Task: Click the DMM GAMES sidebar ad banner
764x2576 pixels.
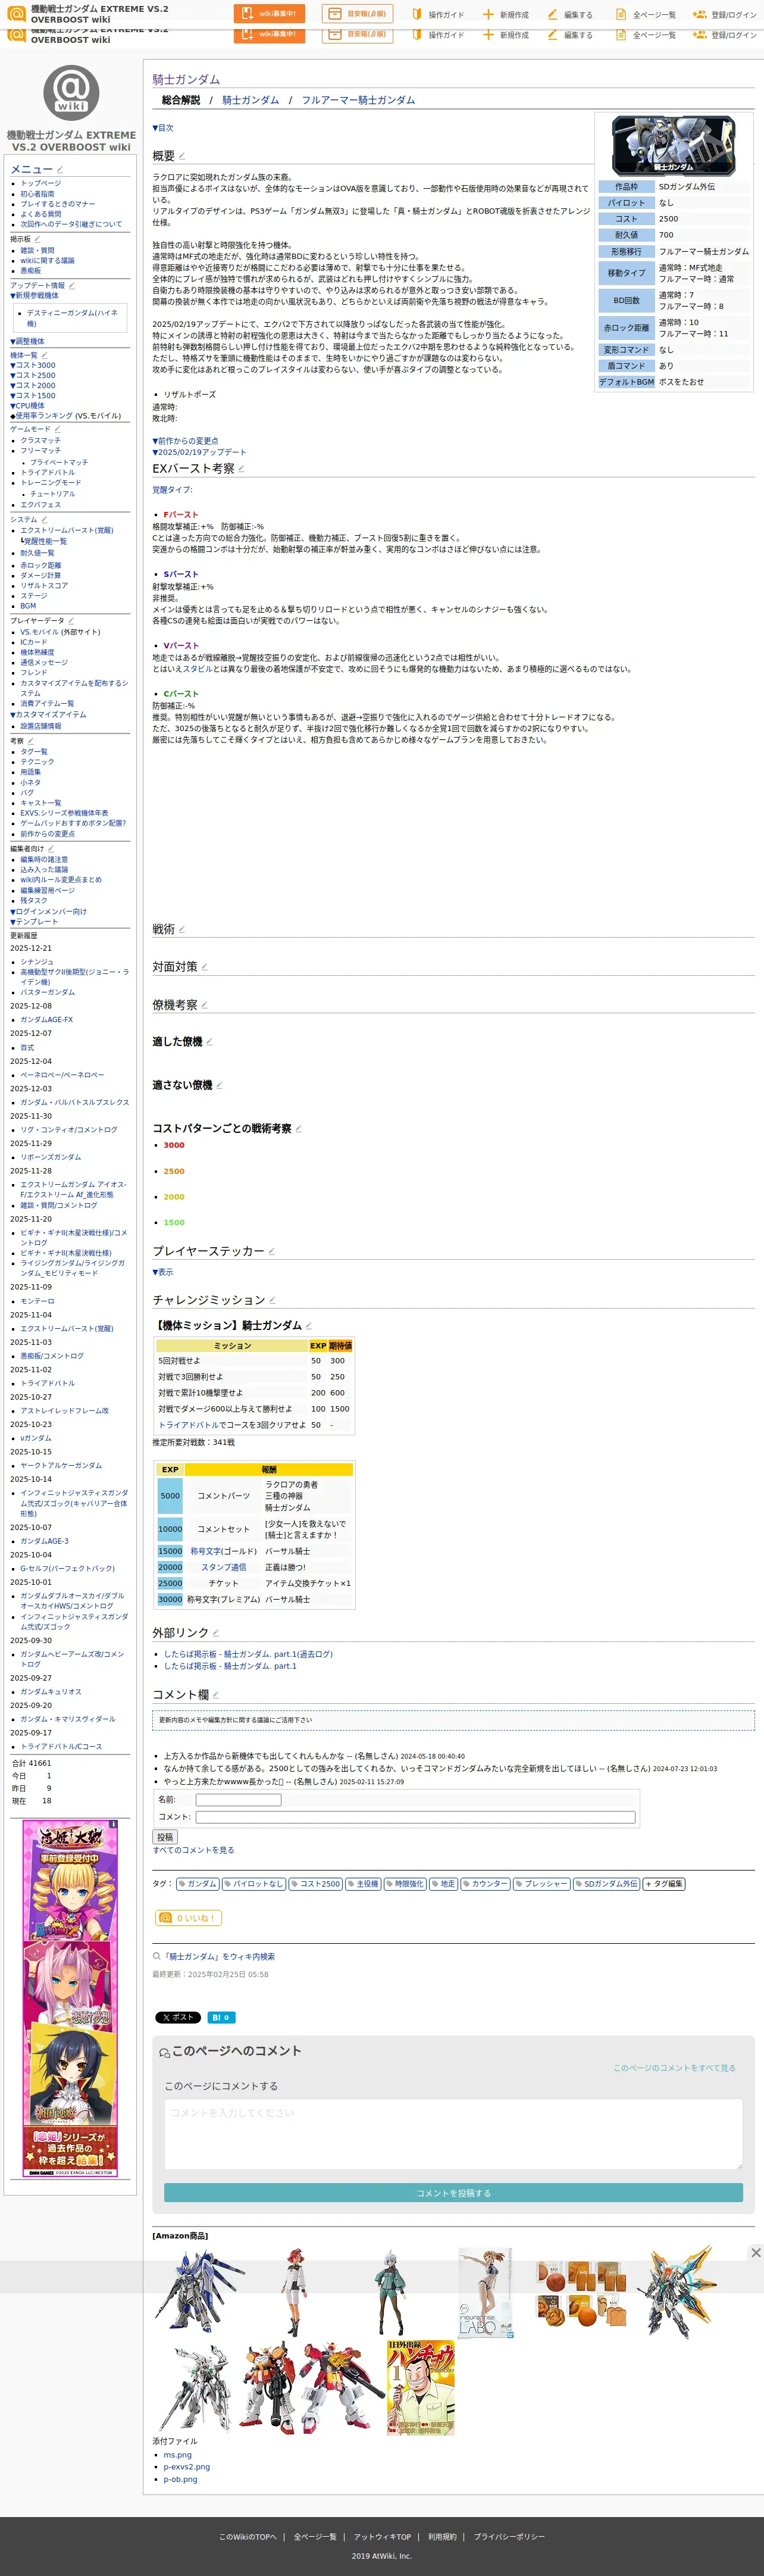Action: [70, 1999]
